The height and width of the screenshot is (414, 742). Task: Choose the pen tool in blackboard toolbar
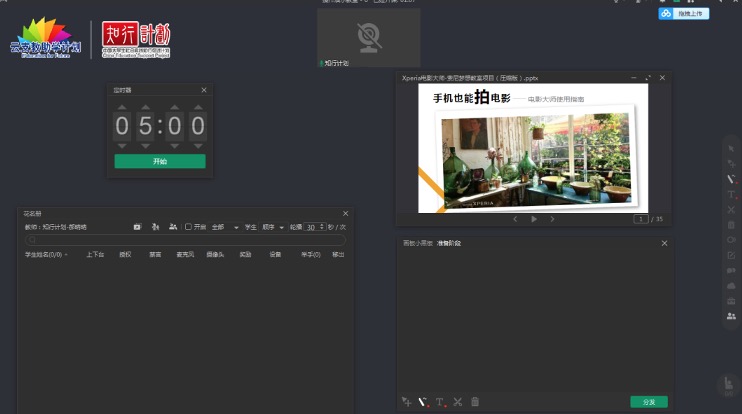tap(423, 402)
